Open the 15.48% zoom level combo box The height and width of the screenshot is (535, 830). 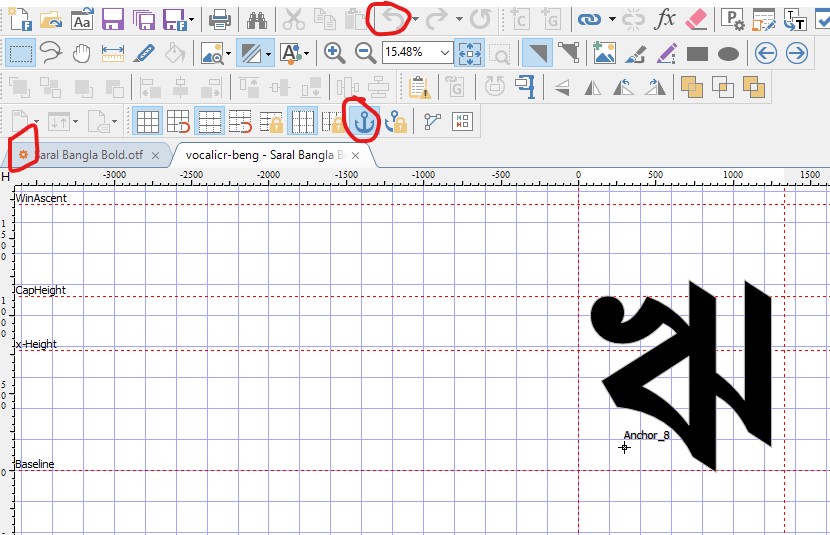click(x=418, y=52)
